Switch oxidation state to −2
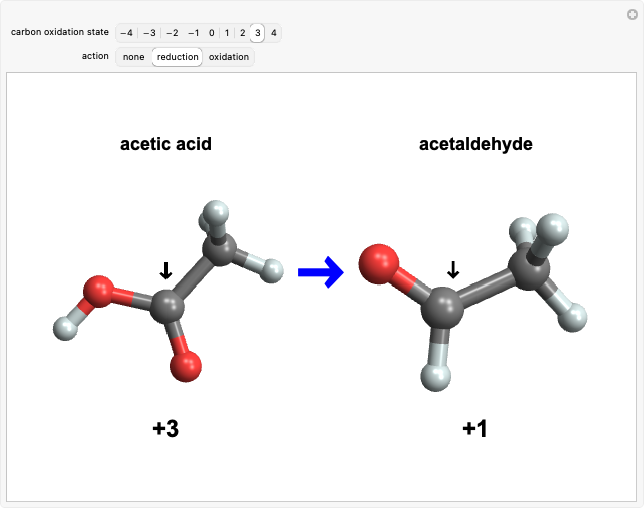Viewport: 644px width, 509px height. click(x=171, y=33)
